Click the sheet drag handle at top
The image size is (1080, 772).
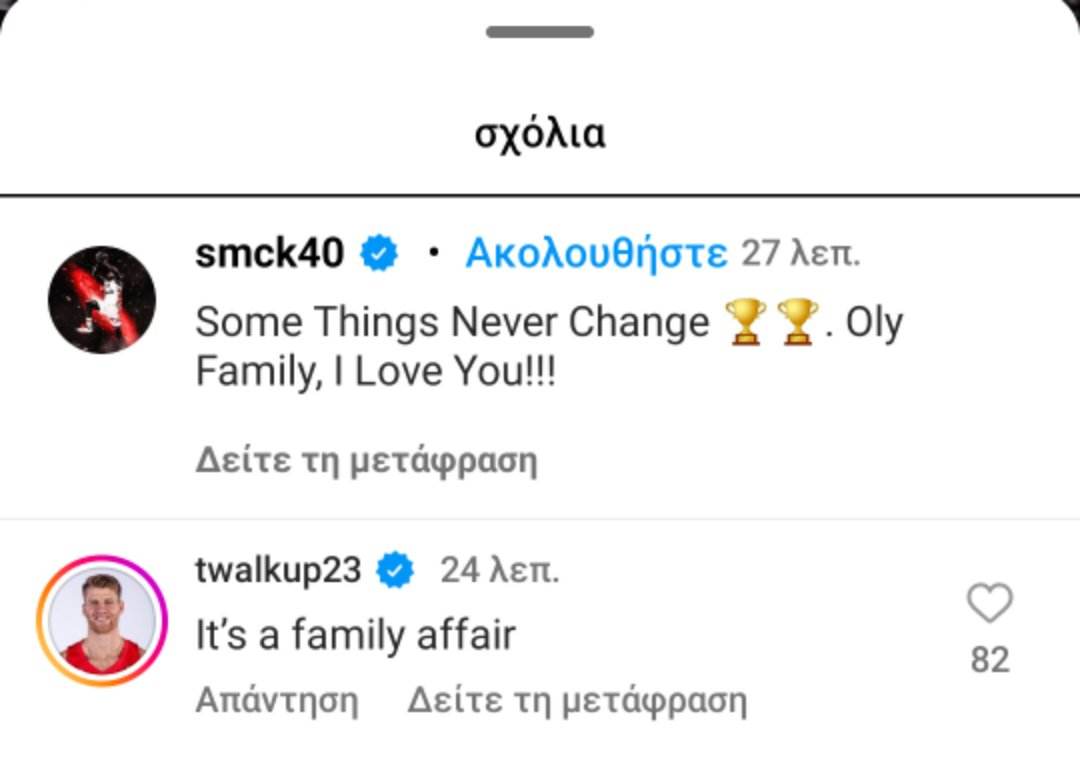point(540,32)
